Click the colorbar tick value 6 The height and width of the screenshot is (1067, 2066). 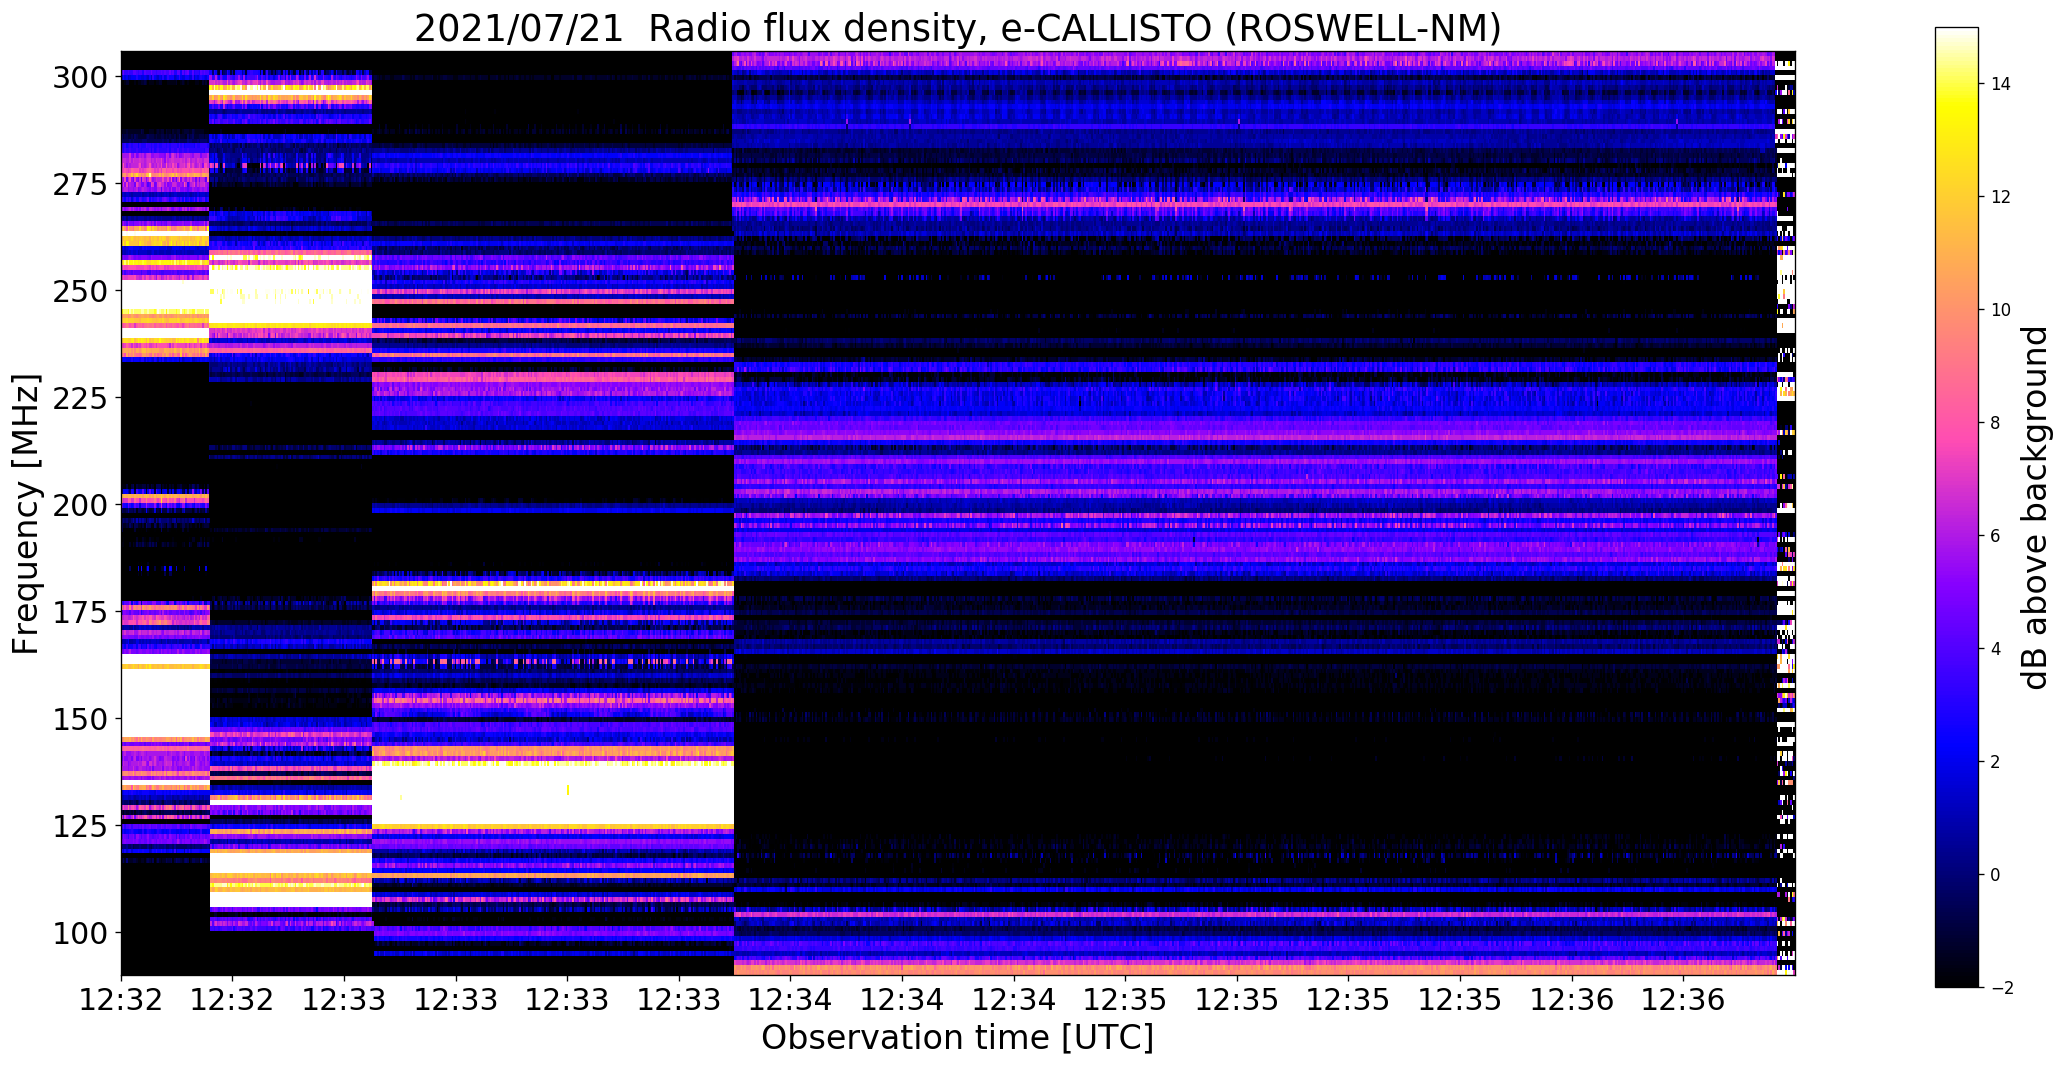pos(1996,536)
